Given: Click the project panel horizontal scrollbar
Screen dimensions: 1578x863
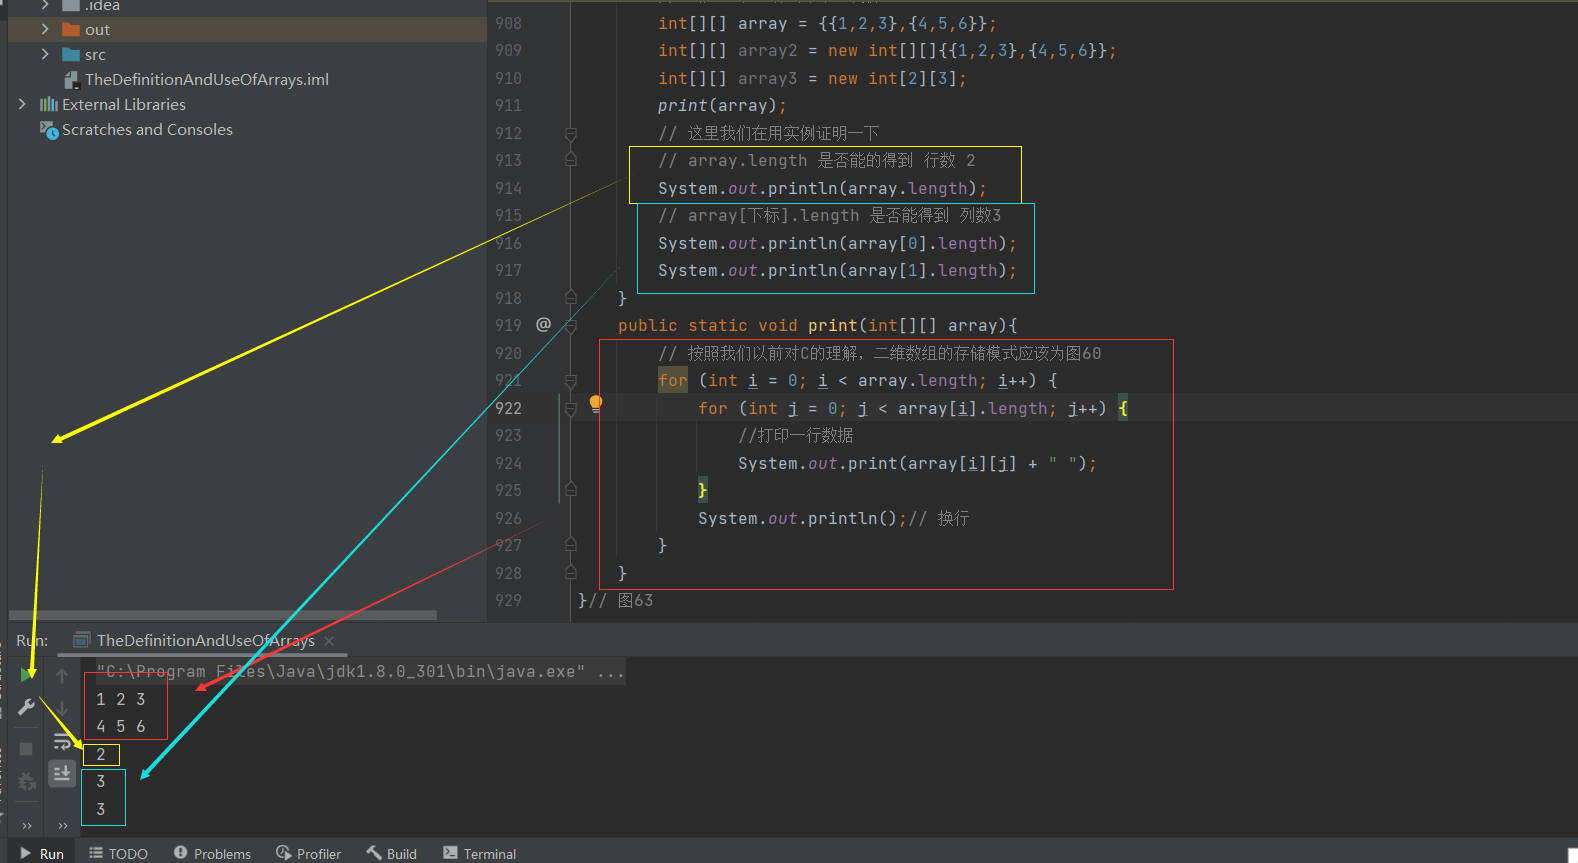Looking at the screenshot, I should tap(223, 615).
